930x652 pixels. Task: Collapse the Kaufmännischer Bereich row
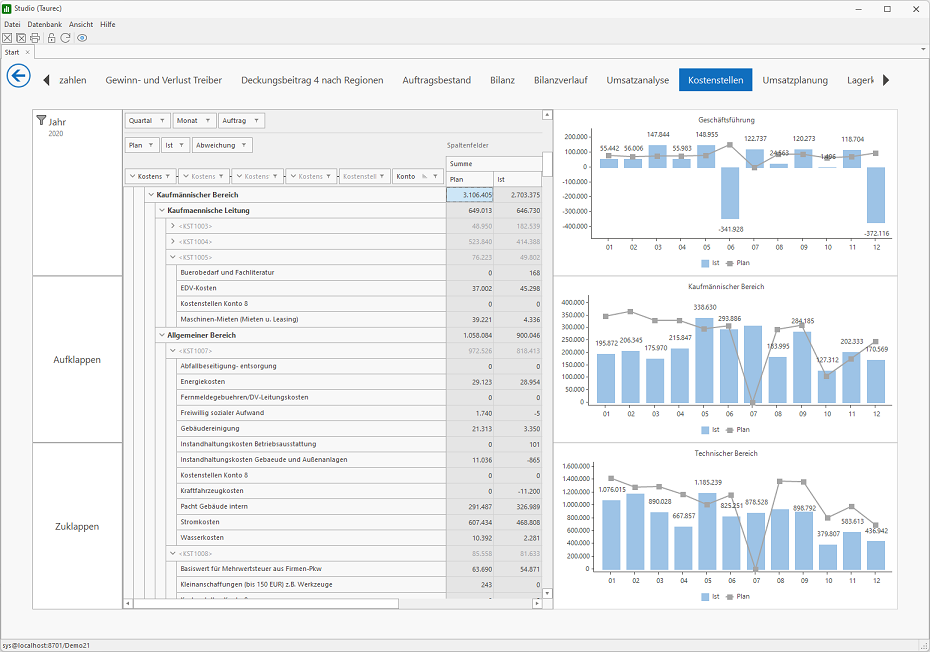pos(151,195)
